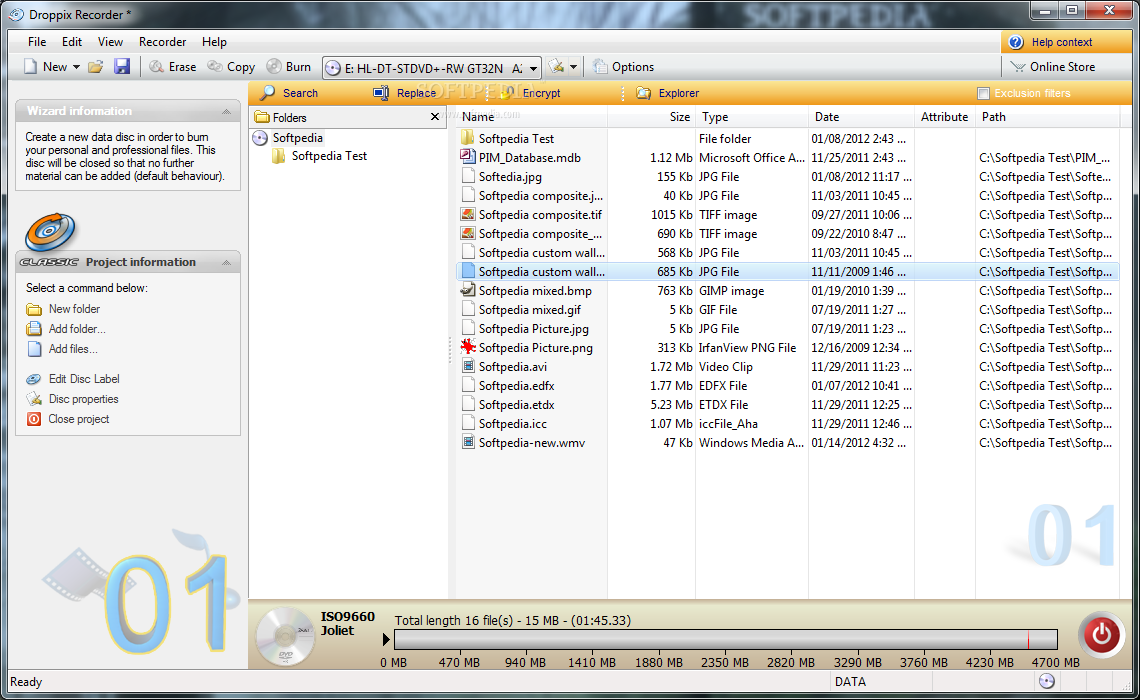Image resolution: width=1140 pixels, height=700 pixels.
Task: Open the Online Store link
Action: click(x=1053, y=67)
